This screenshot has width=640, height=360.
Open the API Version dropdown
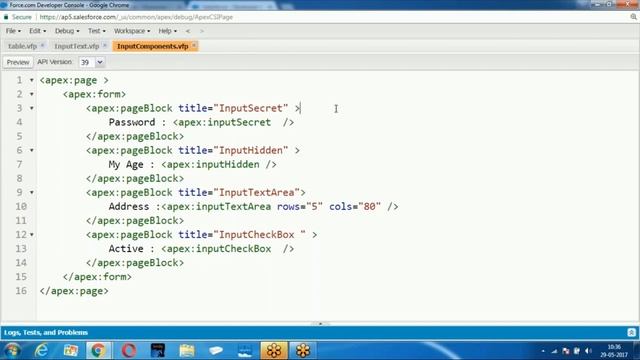[100, 62]
